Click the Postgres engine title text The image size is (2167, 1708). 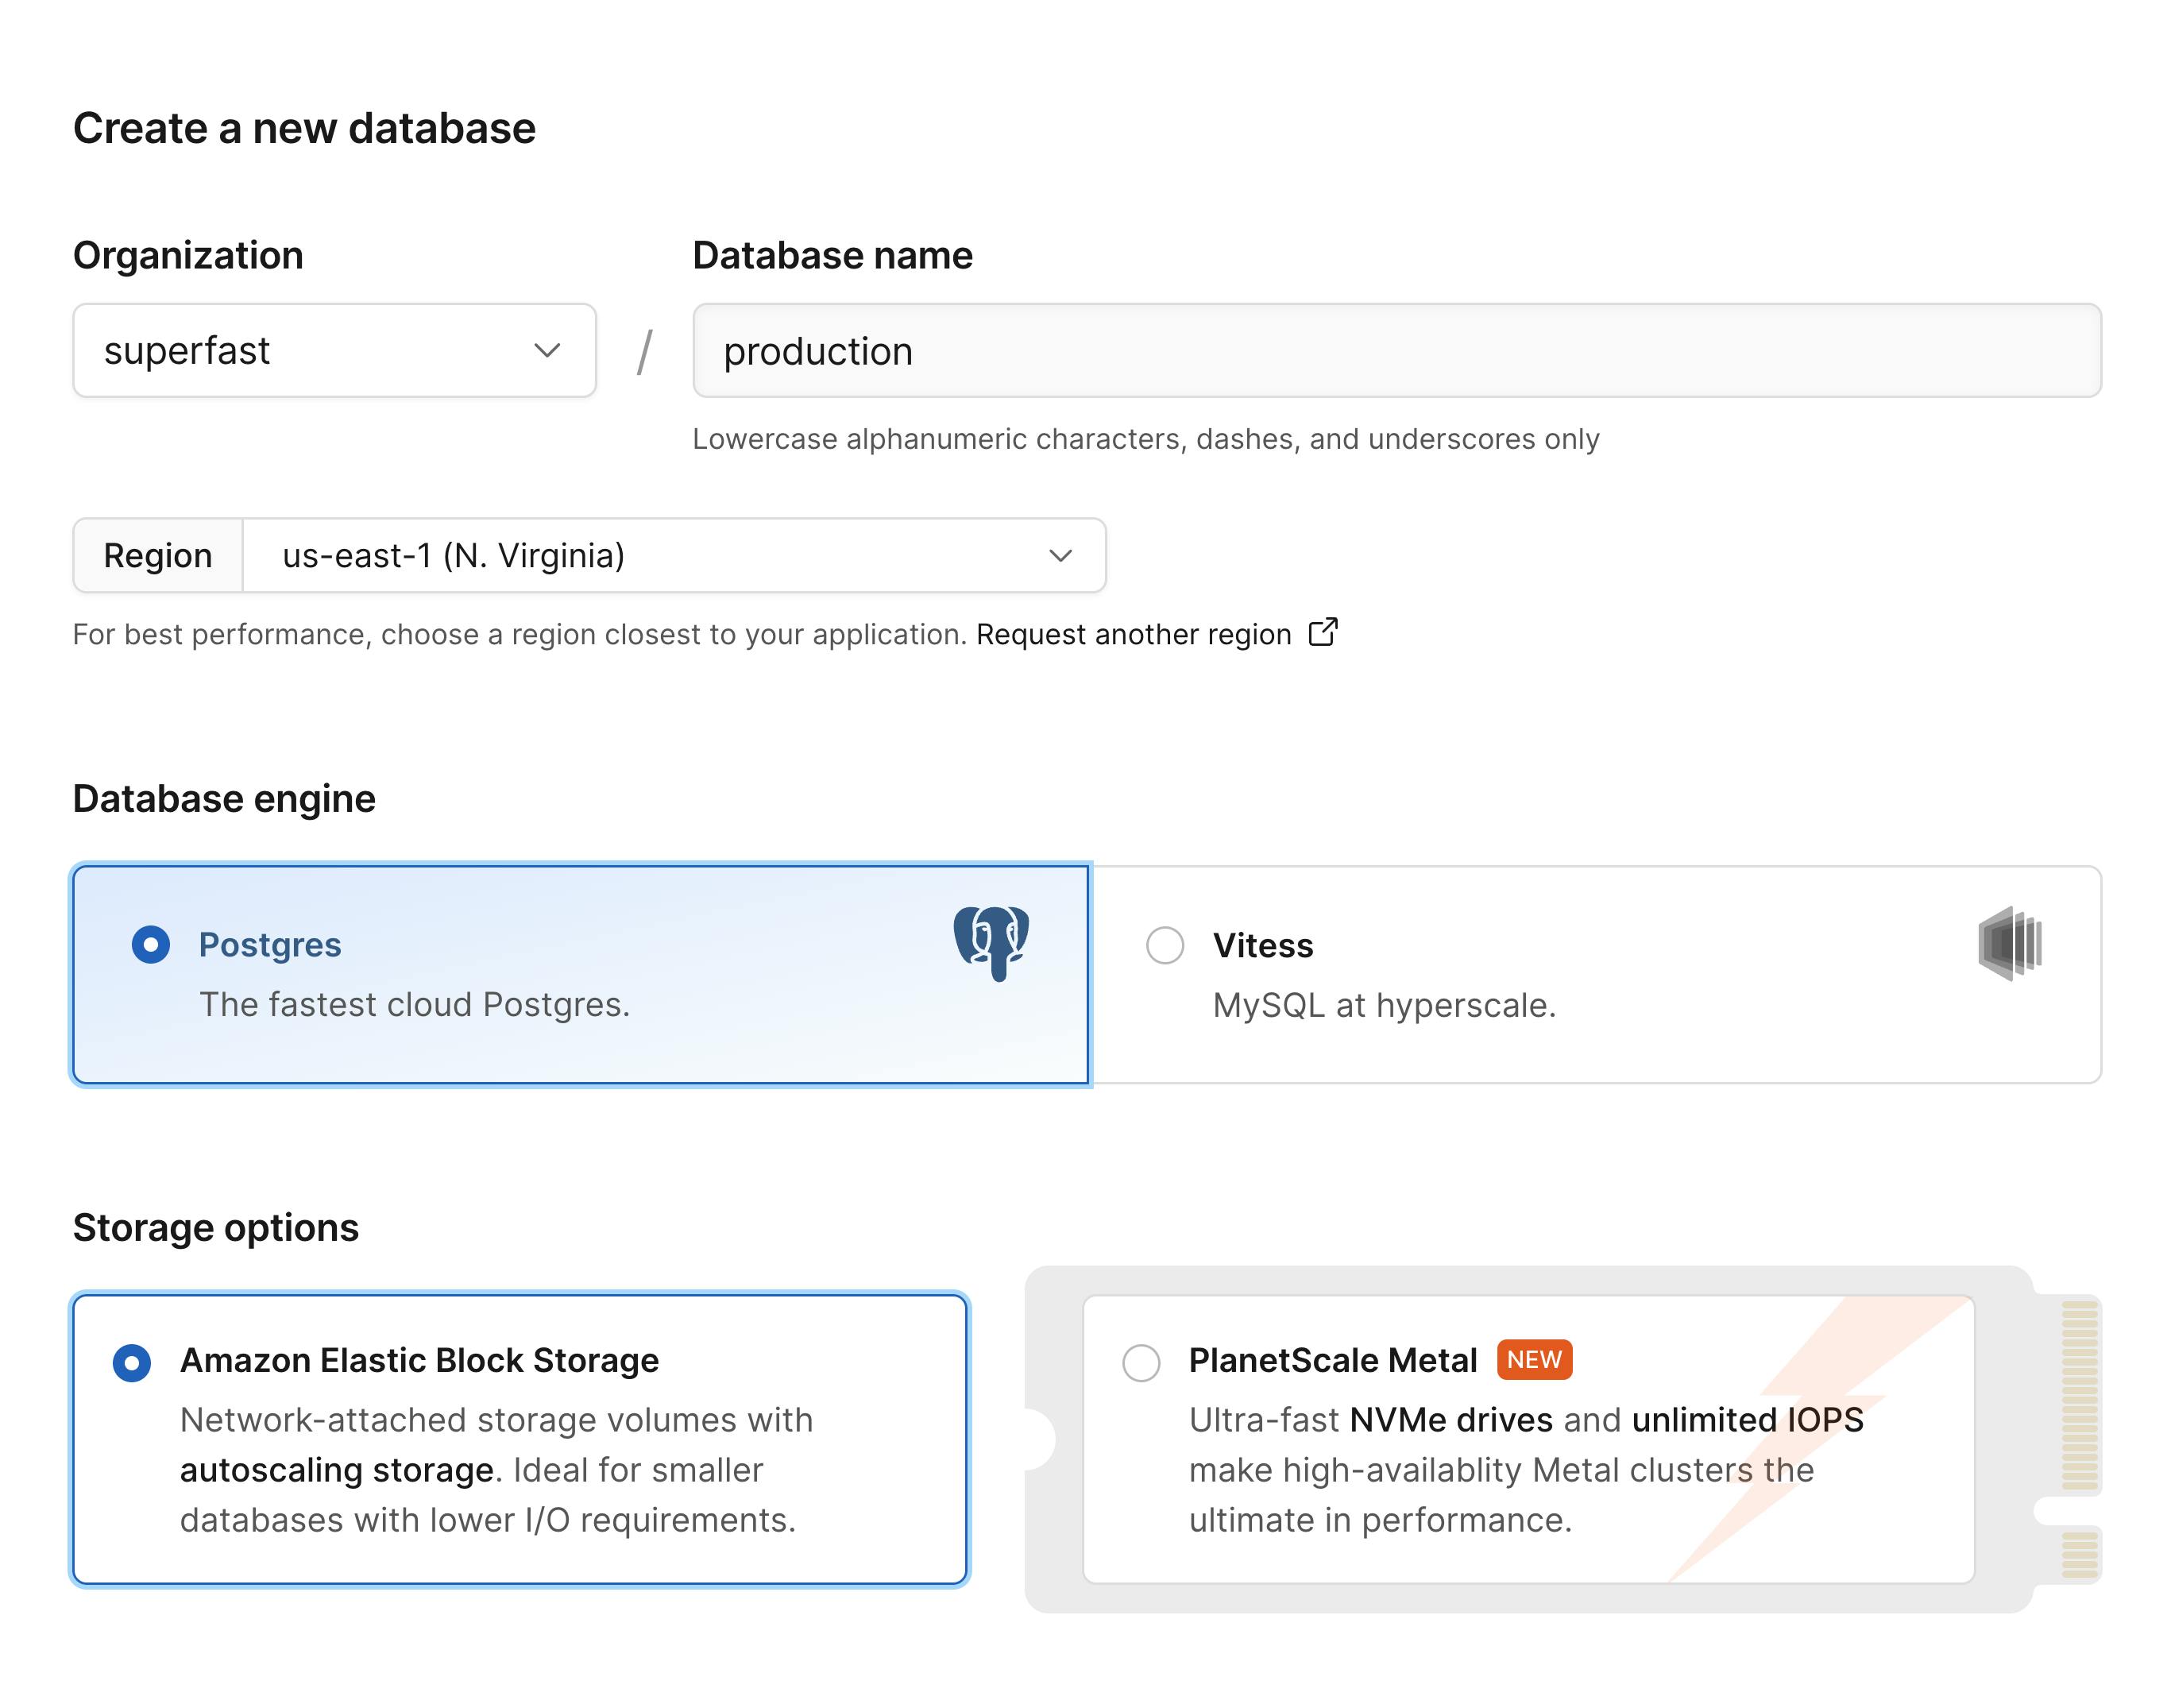[x=270, y=945]
